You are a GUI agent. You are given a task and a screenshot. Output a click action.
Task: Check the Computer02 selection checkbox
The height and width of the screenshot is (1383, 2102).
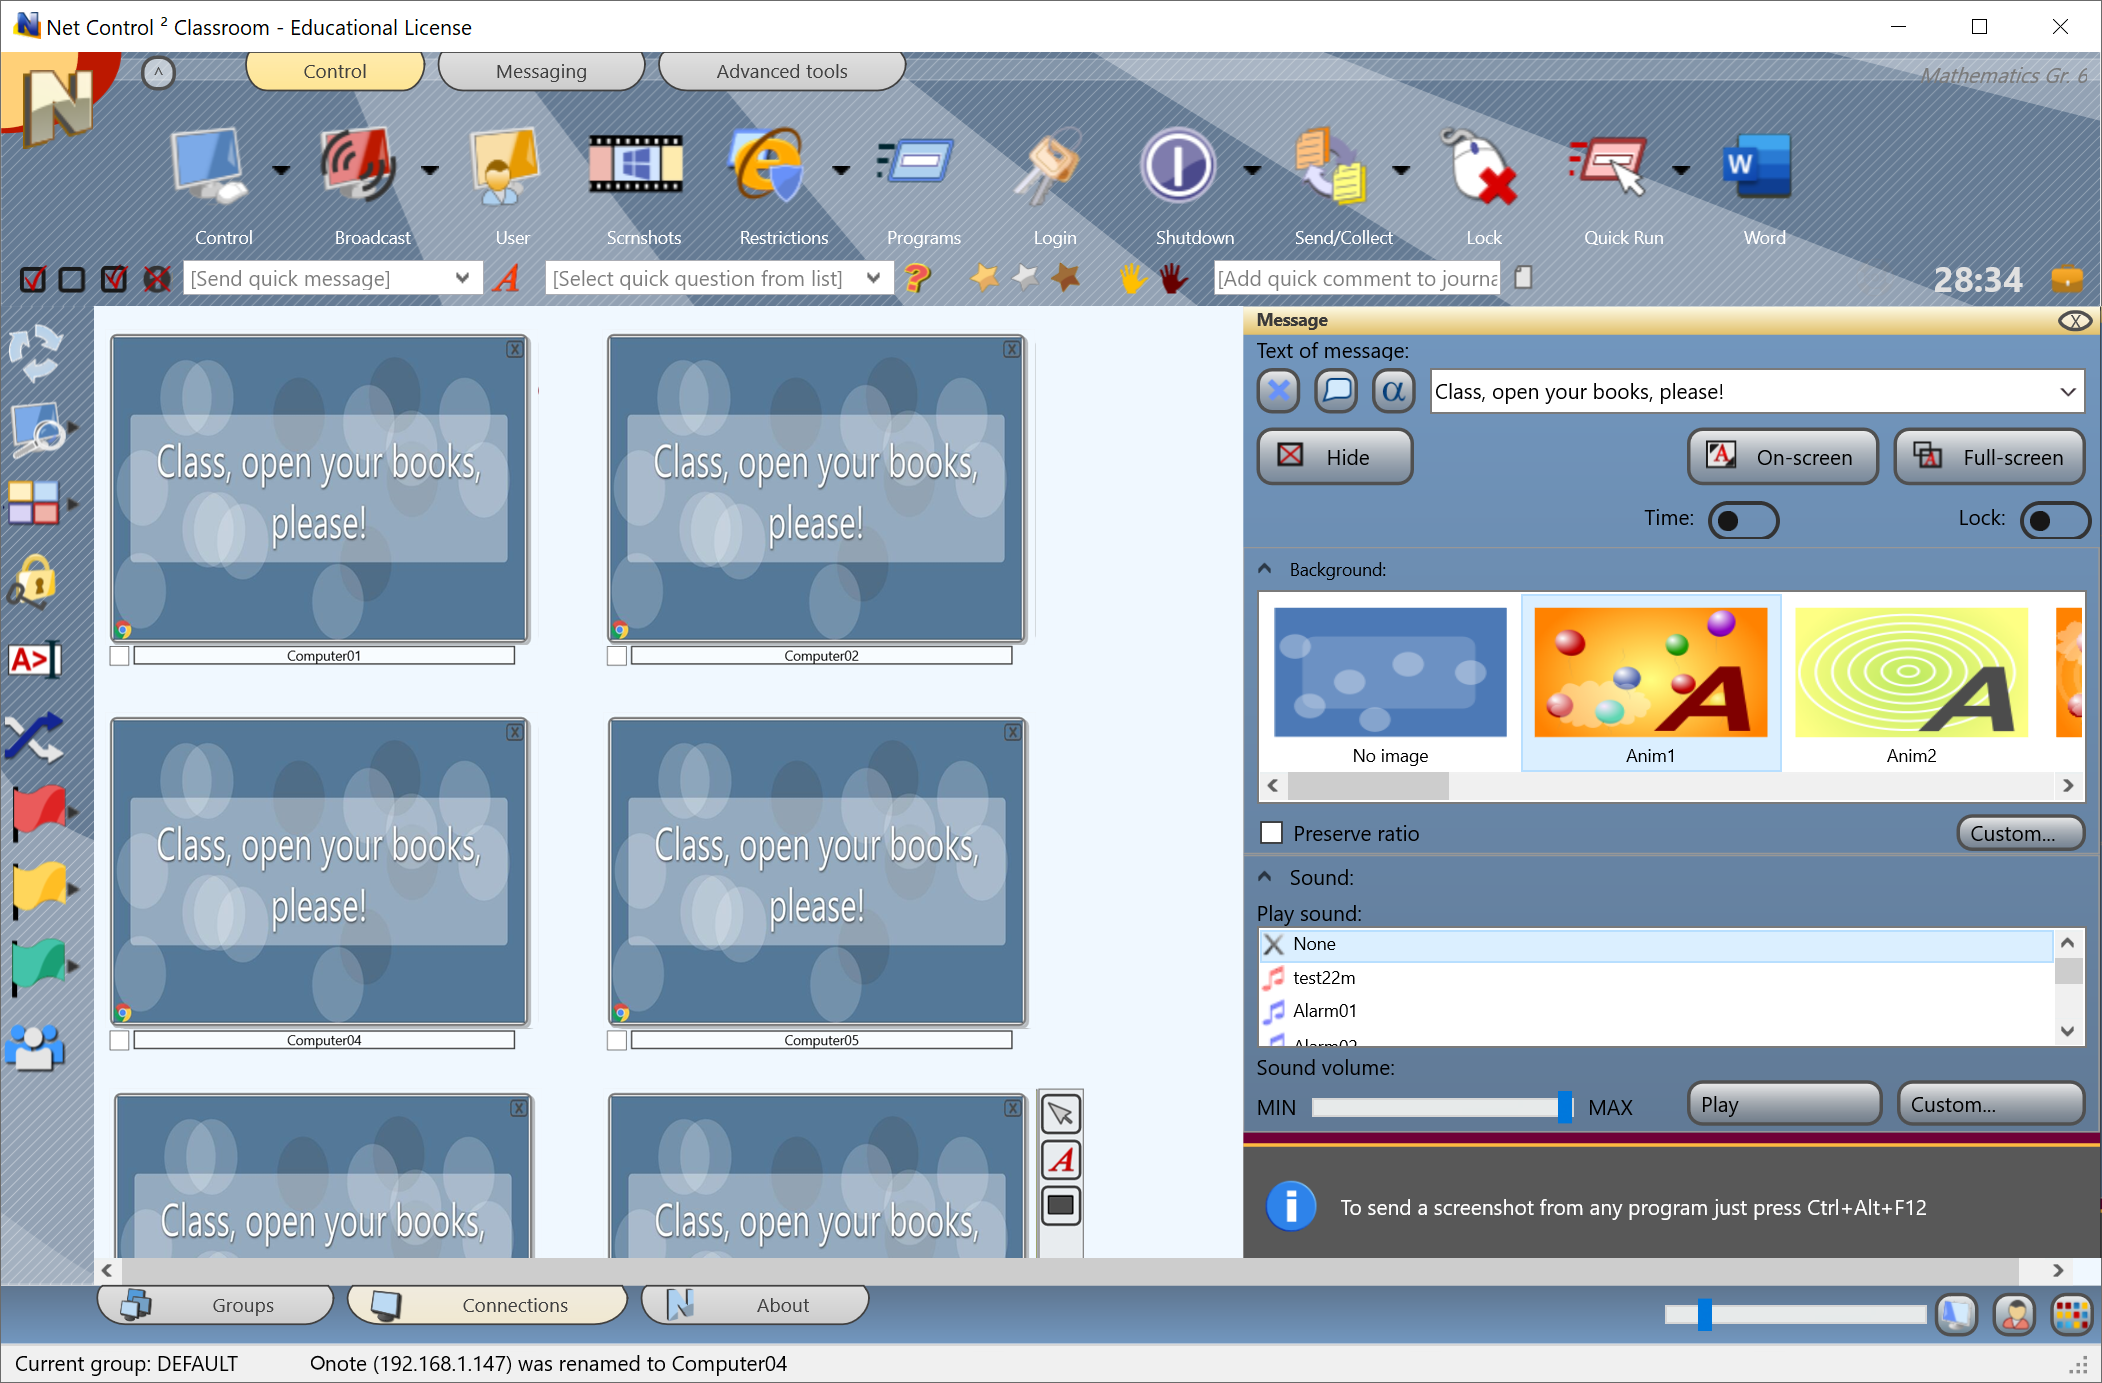tap(617, 656)
